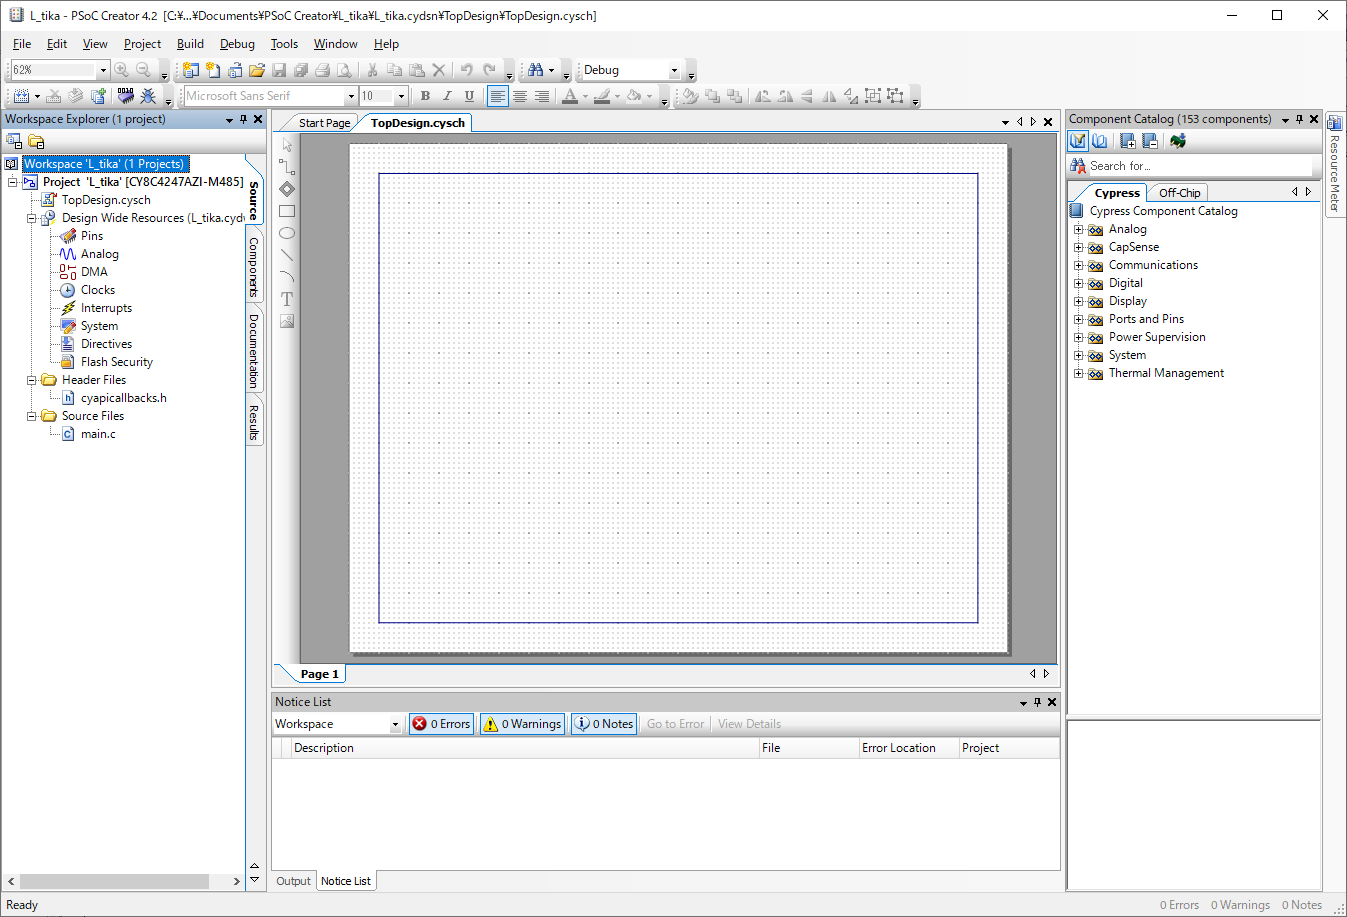Expand all catalog categories icon
This screenshot has width=1347, height=917.
point(1127,141)
